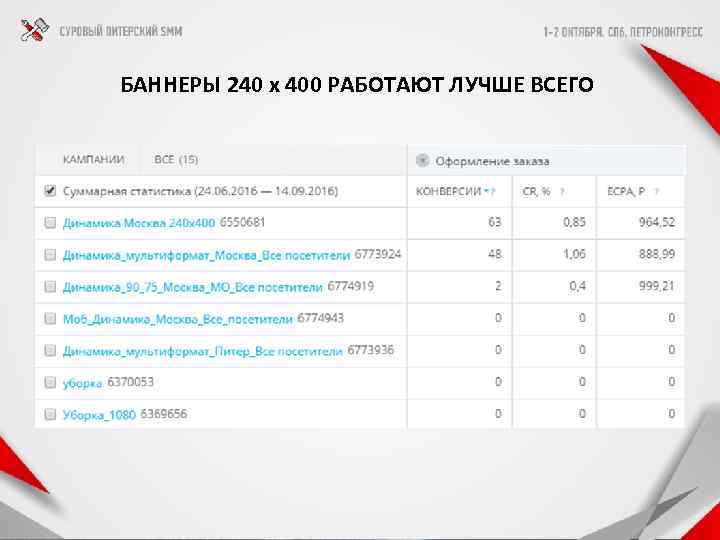Image resolution: width=720 pixels, height=540 pixels.
Task: Click the БАННЕРЫ 240 x 400 slide title
Action: point(357,85)
